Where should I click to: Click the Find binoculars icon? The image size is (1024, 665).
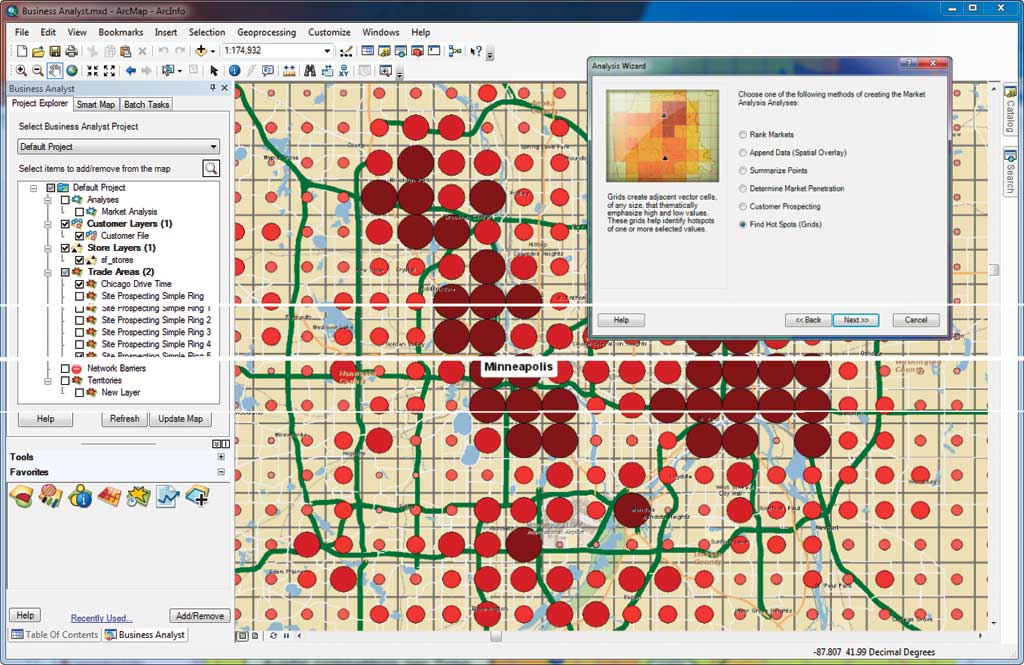click(x=310, y=71)
